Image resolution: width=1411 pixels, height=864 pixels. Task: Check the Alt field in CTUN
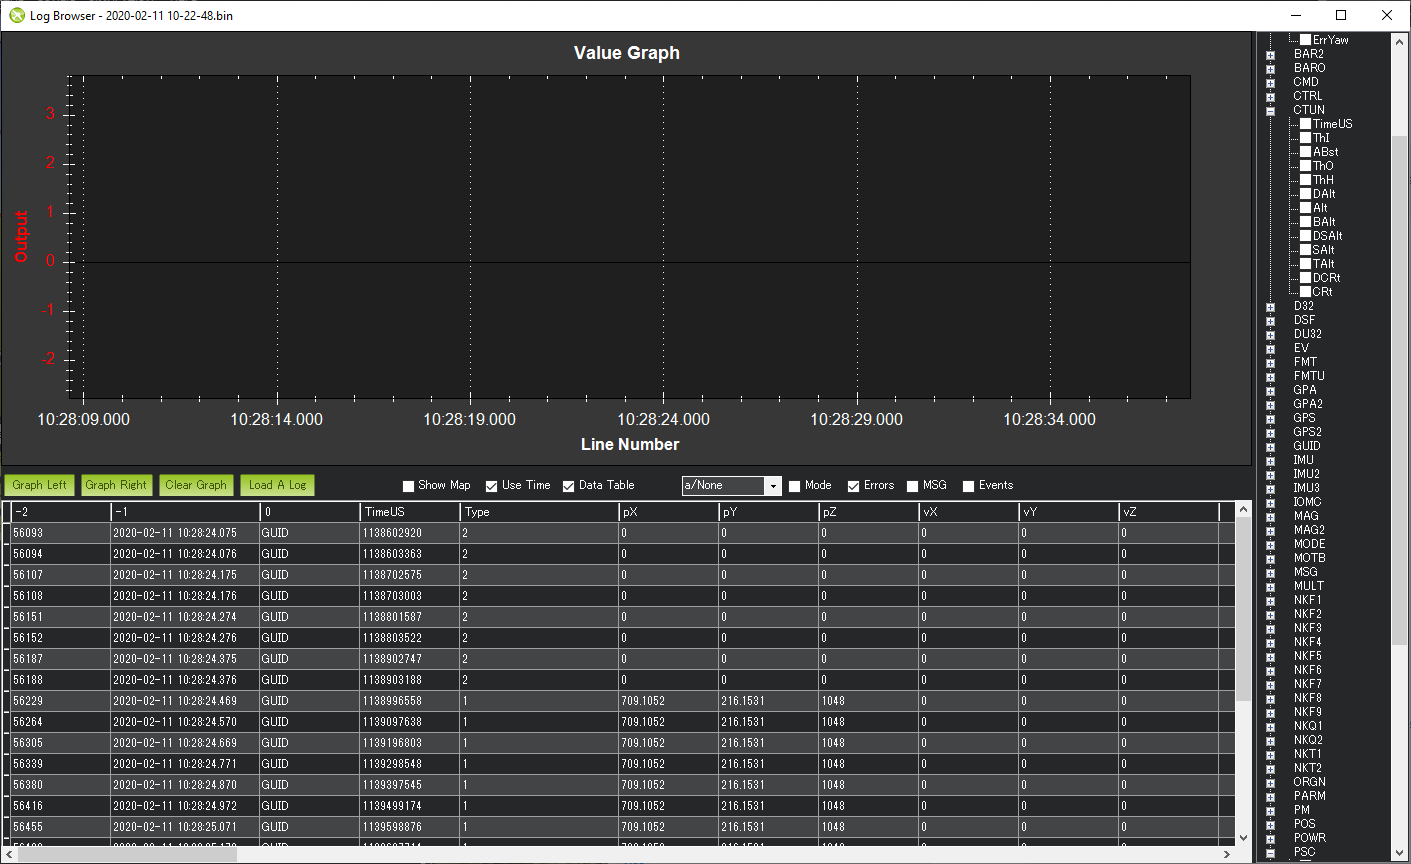tap(1305, 207)
